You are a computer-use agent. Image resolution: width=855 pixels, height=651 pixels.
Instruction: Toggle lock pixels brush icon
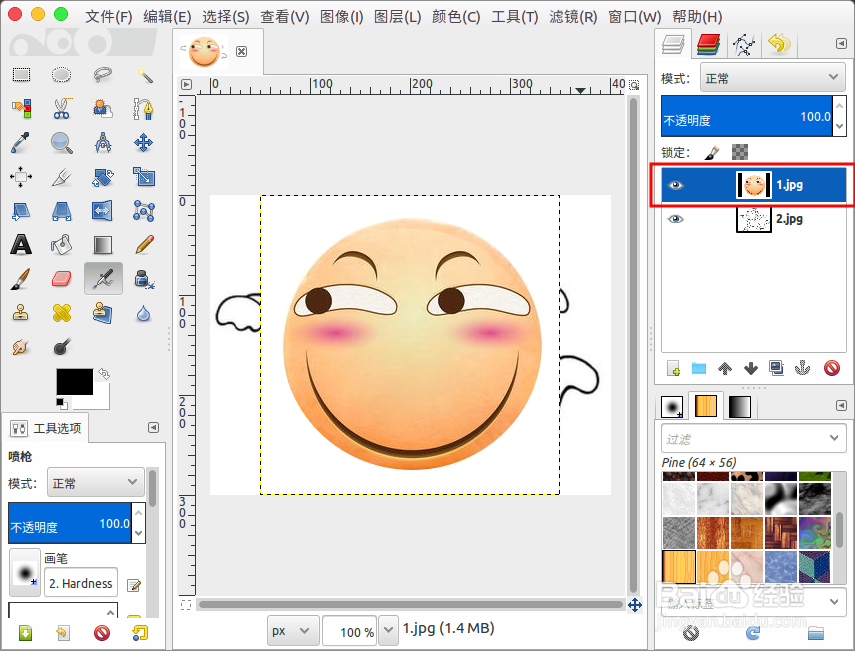point(712,152)
